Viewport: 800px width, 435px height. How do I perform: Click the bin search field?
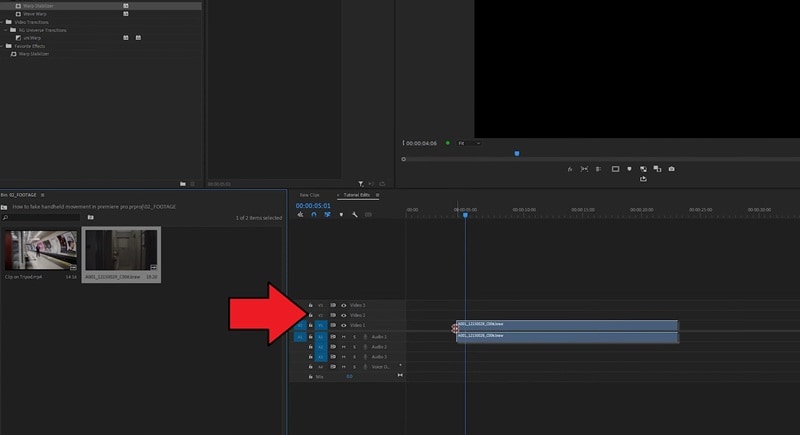(42, 218)
